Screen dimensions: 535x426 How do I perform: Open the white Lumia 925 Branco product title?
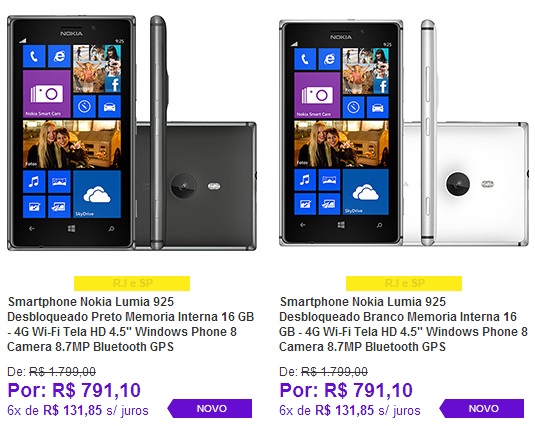403,324
